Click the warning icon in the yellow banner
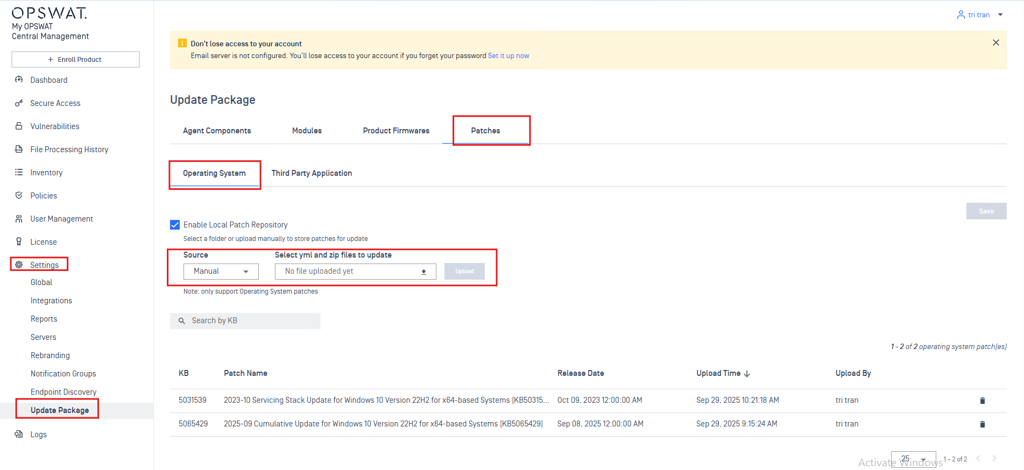Image resolution: width=1024 pixels, height=470 pixels. click(182, 43)
